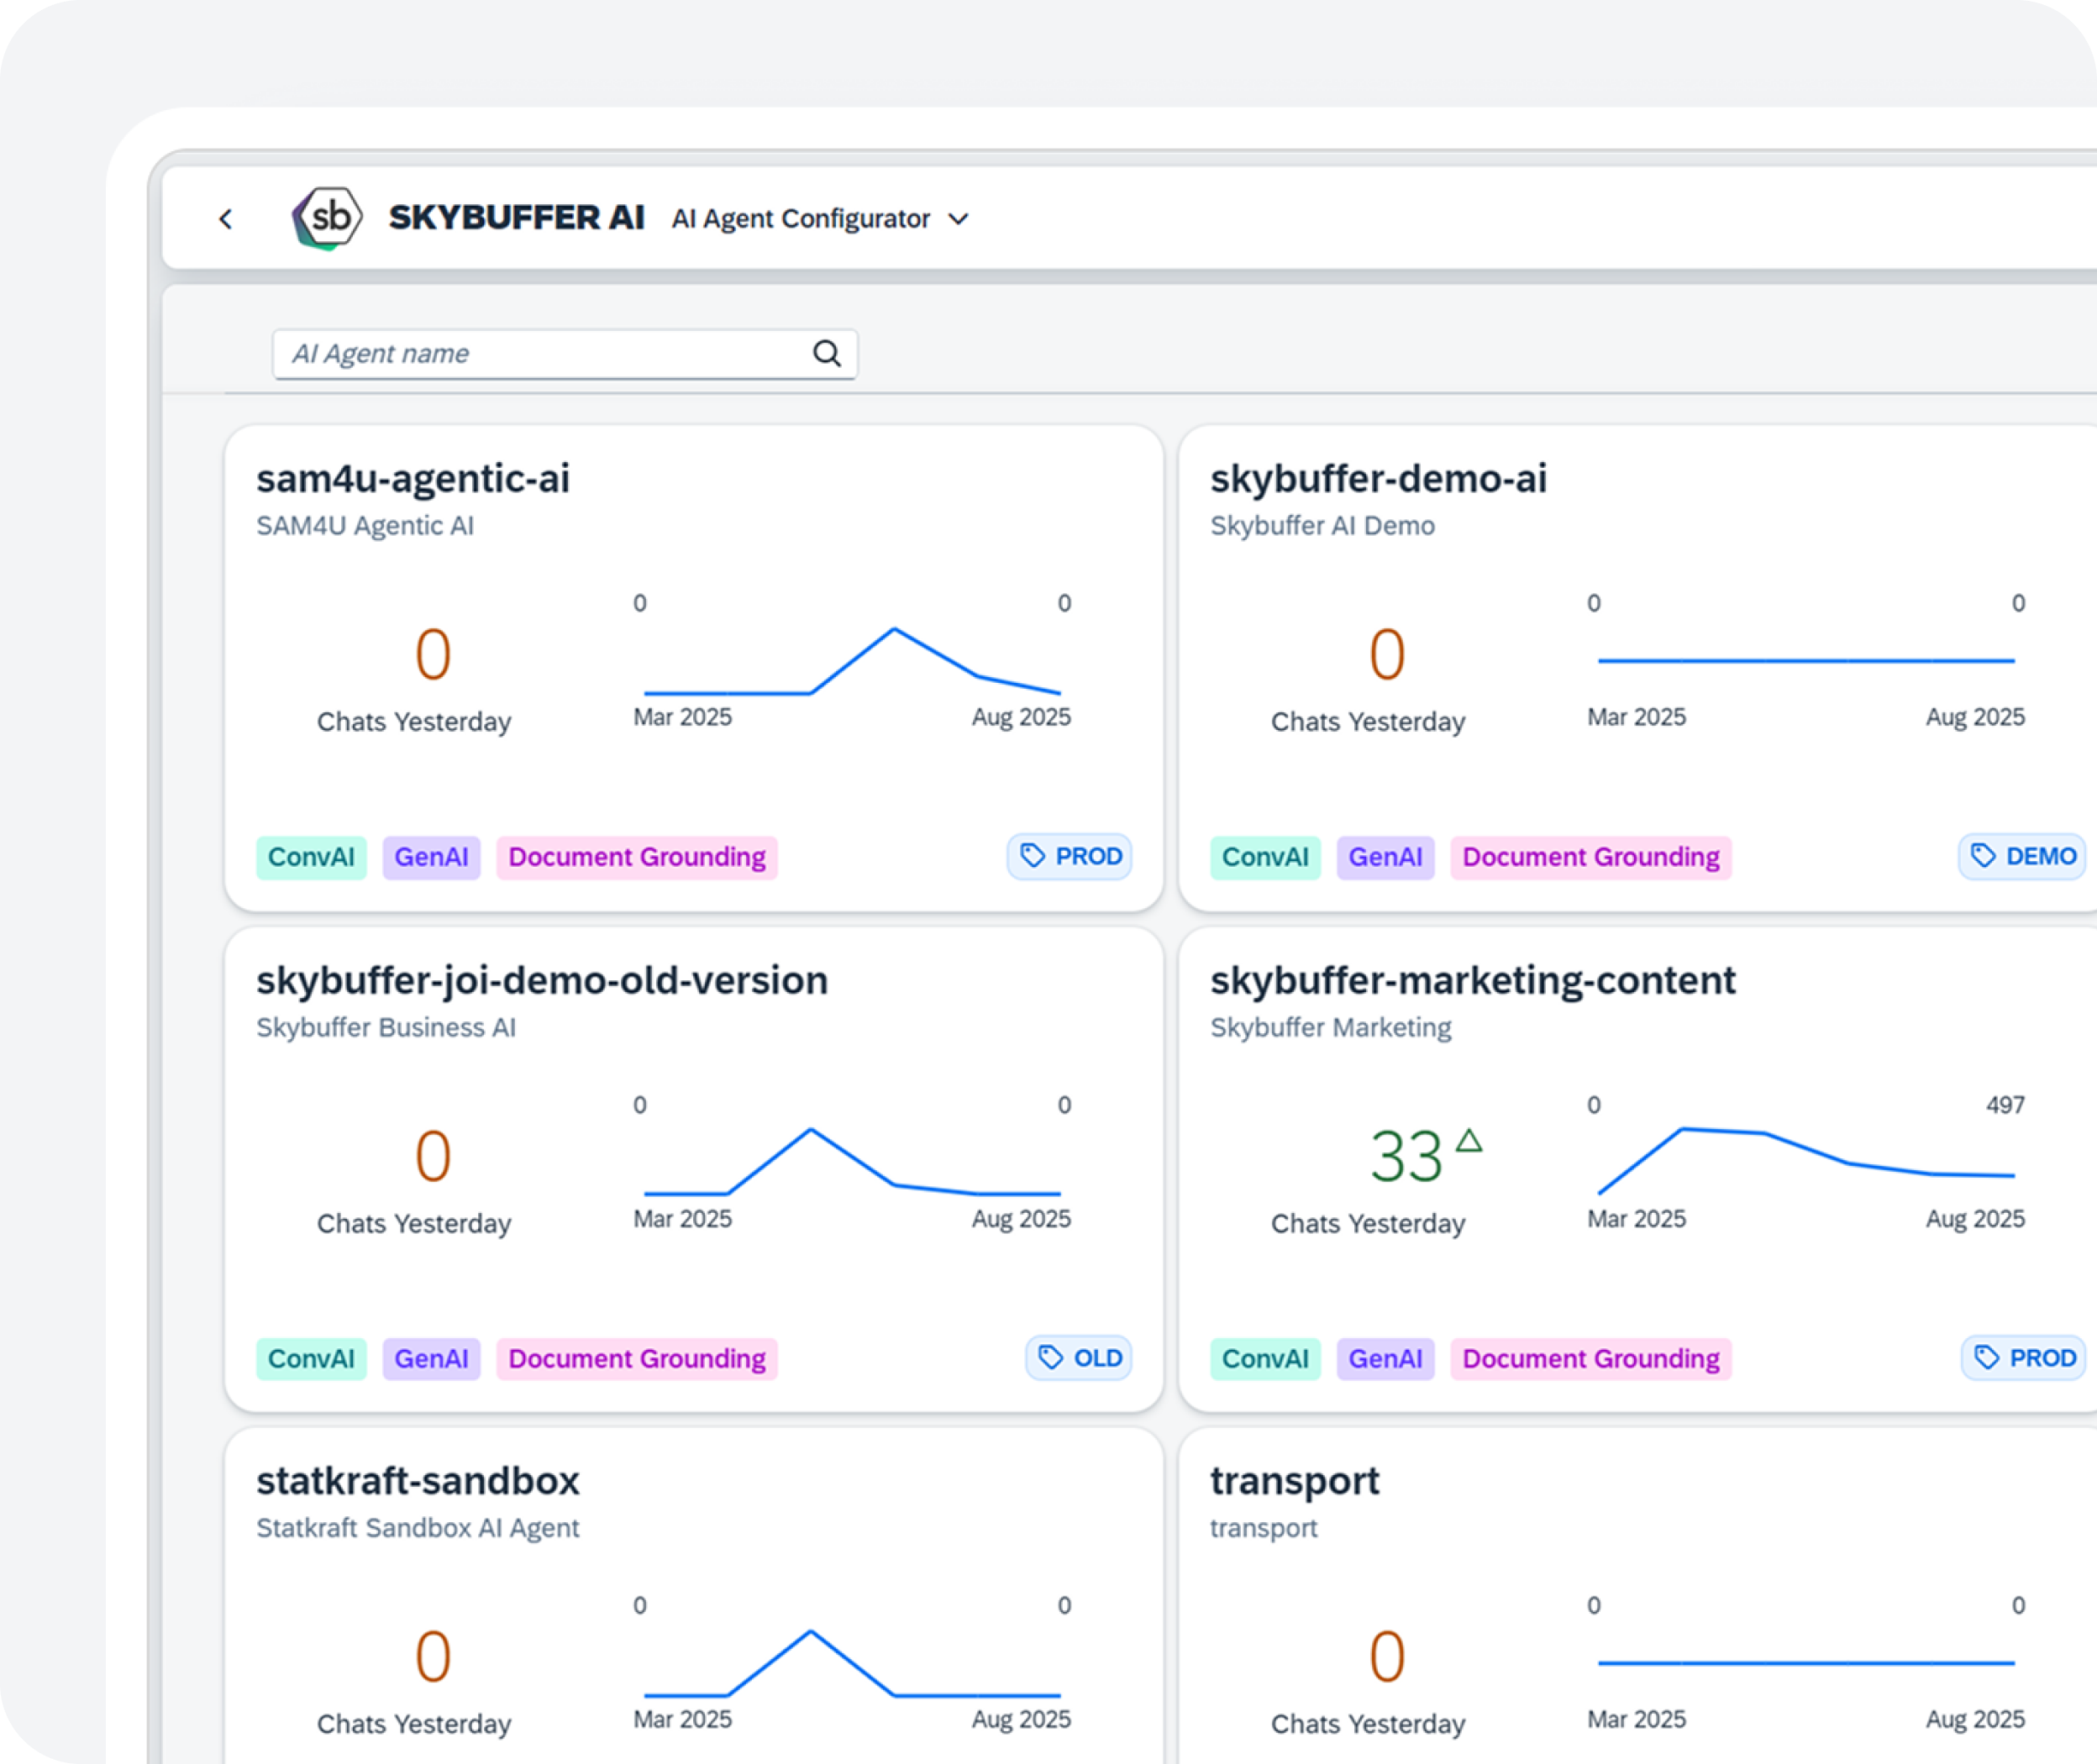Open the transport agent card title

click(x=1294, y=1481)
